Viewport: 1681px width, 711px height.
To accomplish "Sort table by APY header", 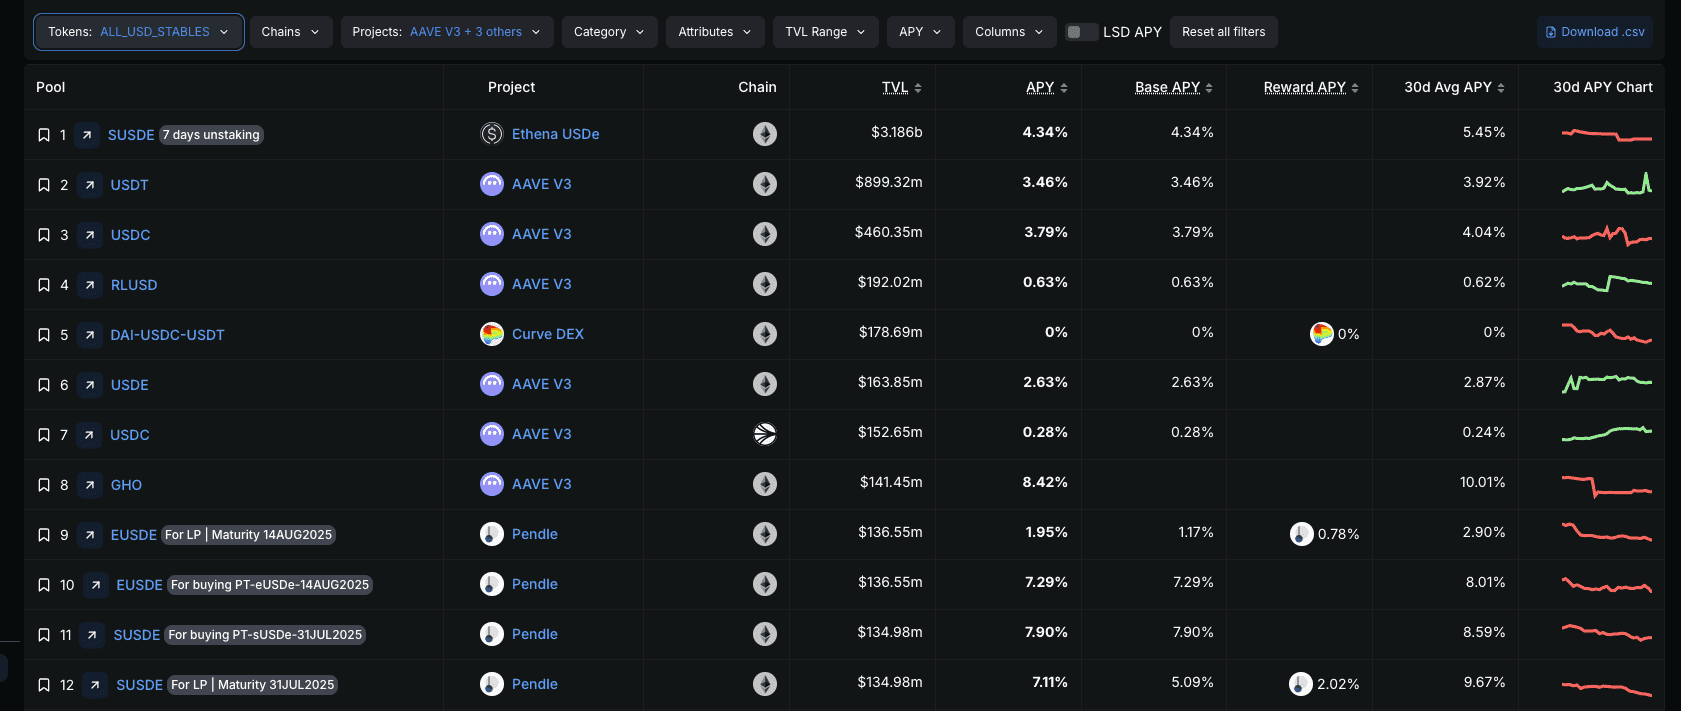I will [1040, 87].
